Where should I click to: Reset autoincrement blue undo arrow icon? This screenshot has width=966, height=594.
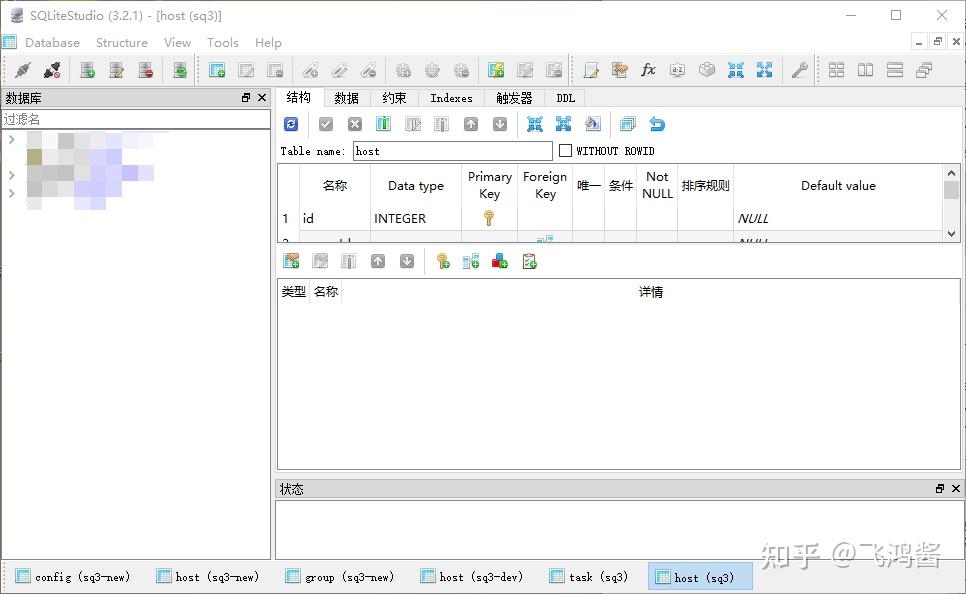pos(657,124)
